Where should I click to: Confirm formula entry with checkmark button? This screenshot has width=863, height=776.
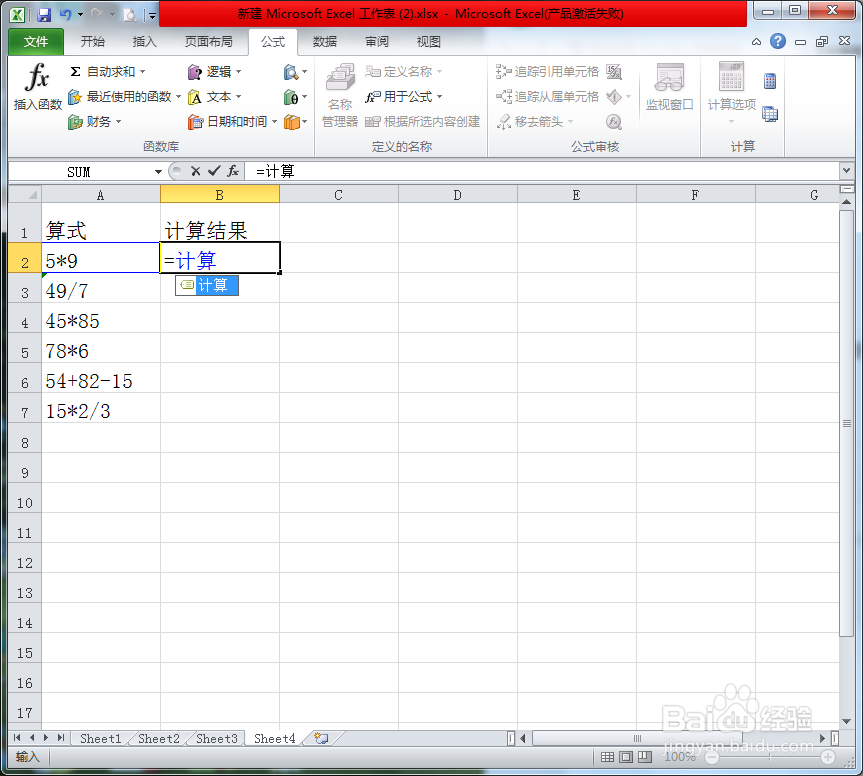pyautogui.click(x=214, y=171)
